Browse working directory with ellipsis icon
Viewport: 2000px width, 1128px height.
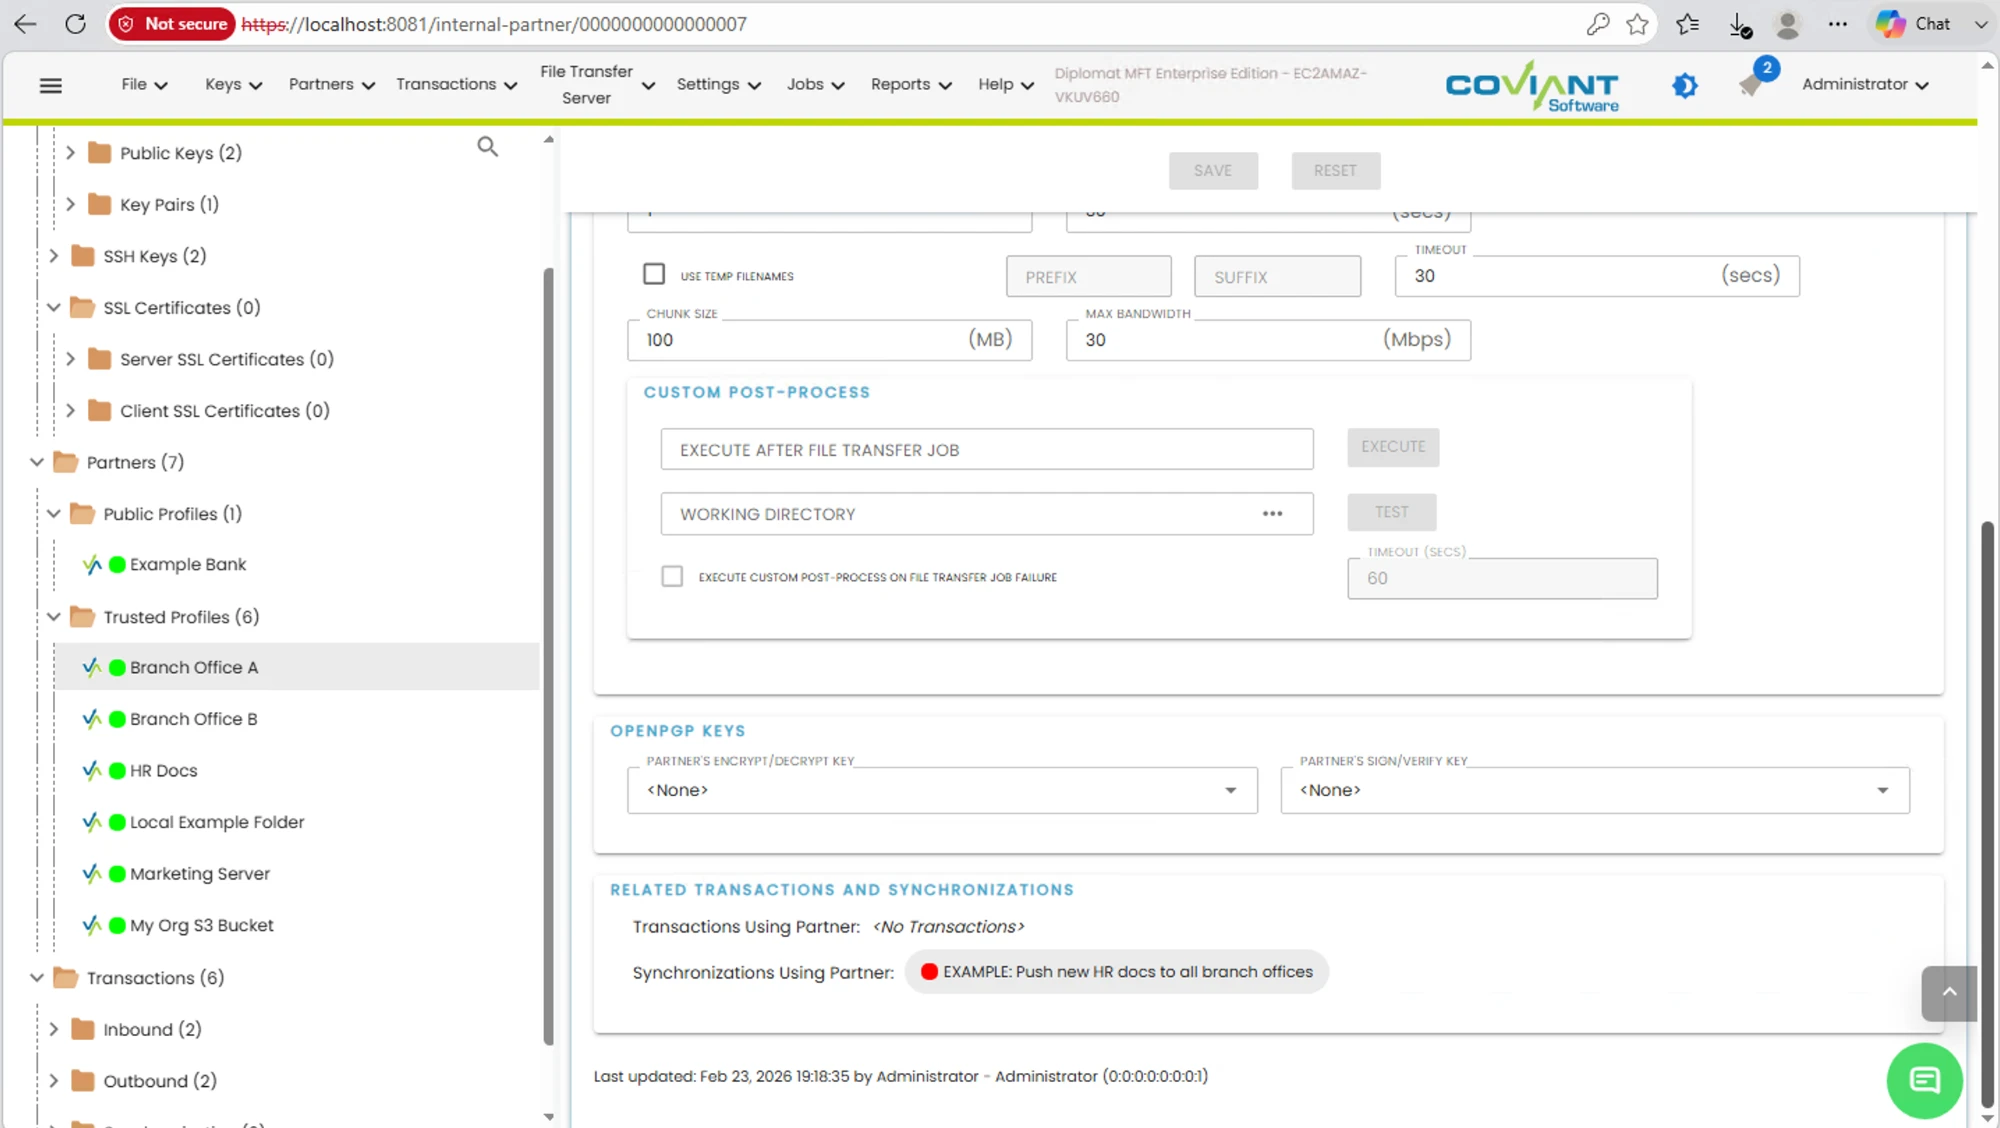coord(1272,514)
